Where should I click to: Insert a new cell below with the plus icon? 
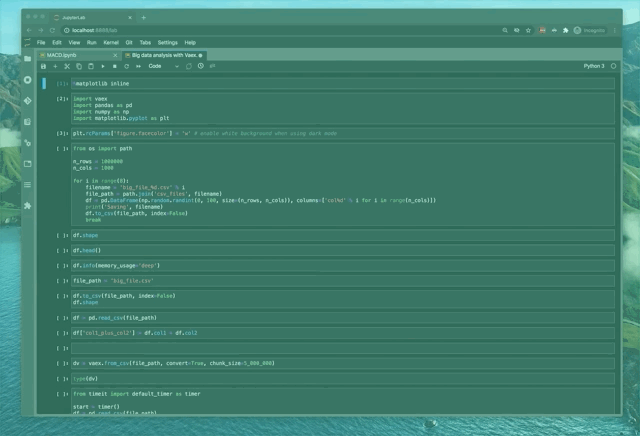(55, 66)
